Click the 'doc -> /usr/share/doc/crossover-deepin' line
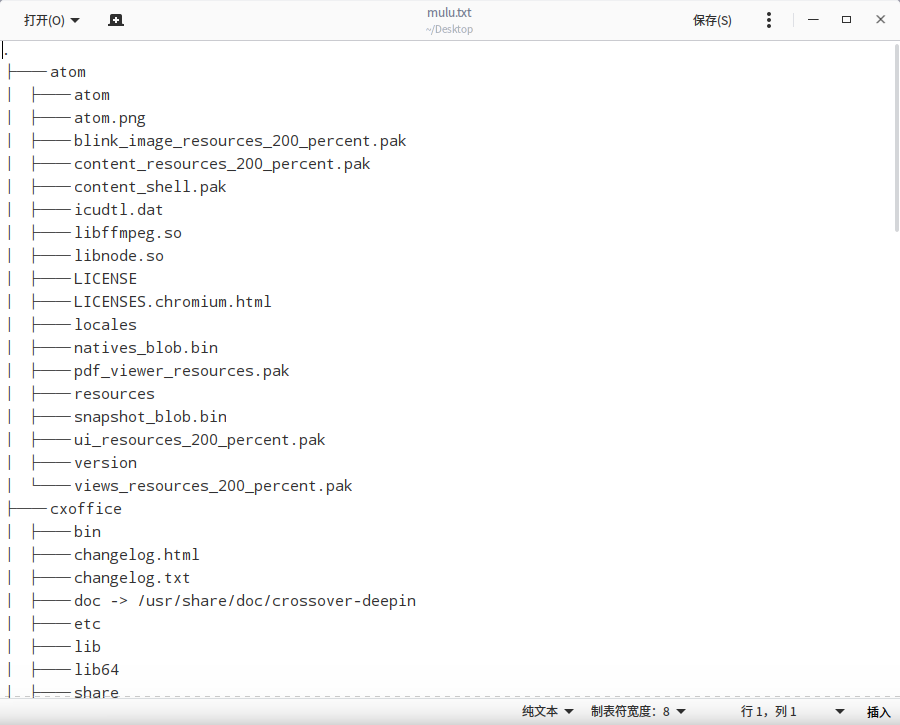 tap(245, 600)
